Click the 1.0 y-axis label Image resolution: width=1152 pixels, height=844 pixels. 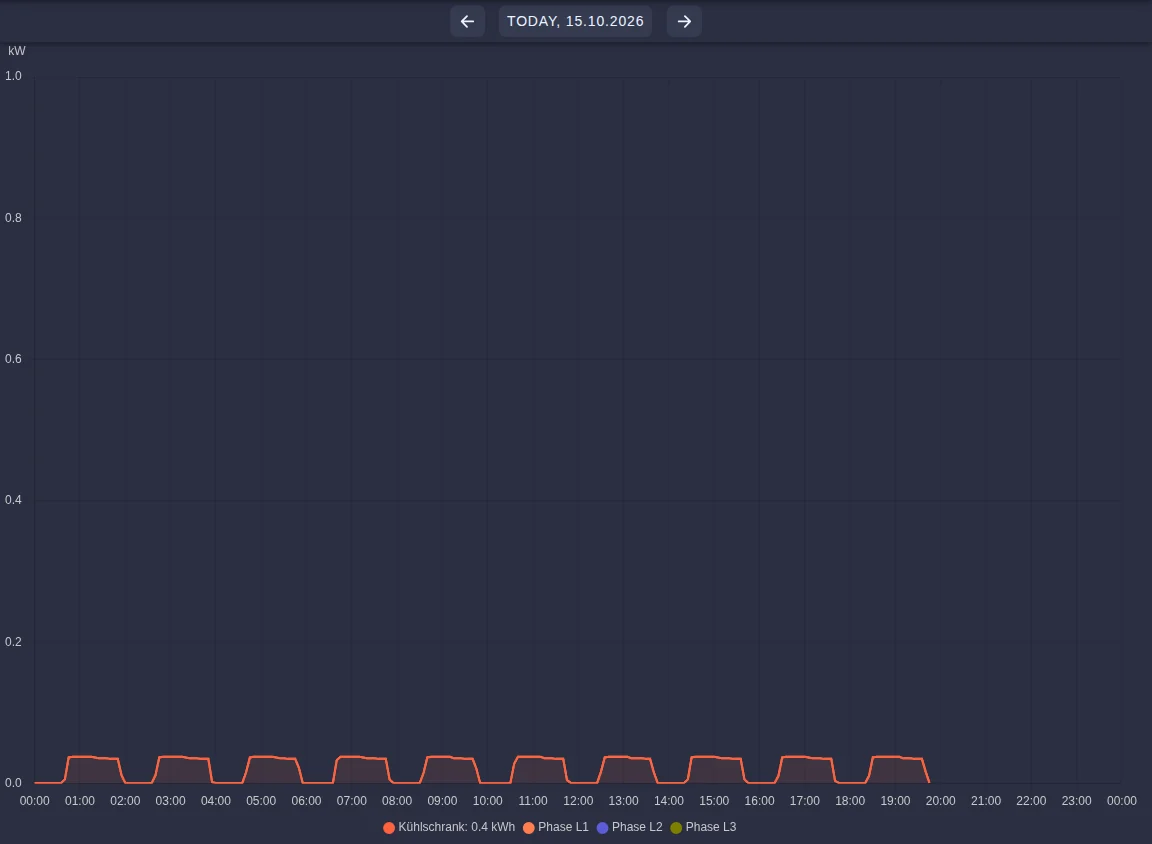click(13, 76)
